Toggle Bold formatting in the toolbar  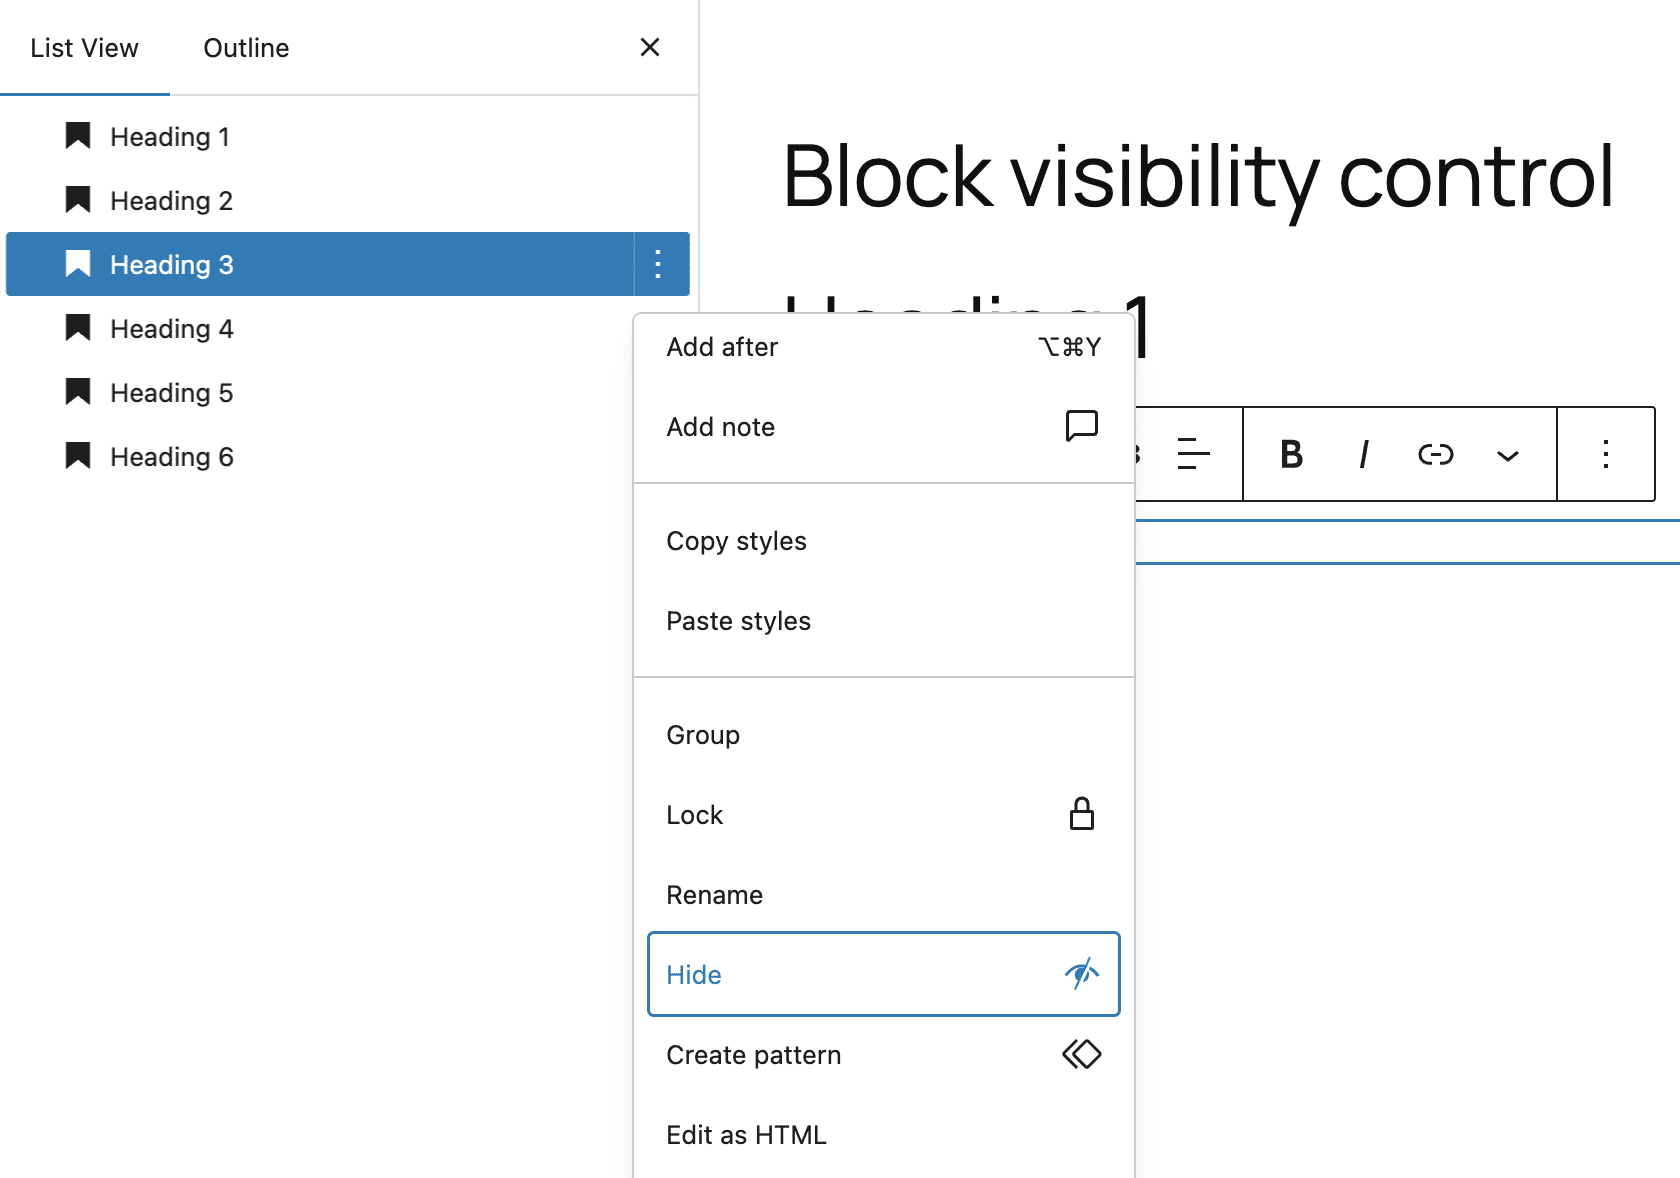pos(1291,455)
